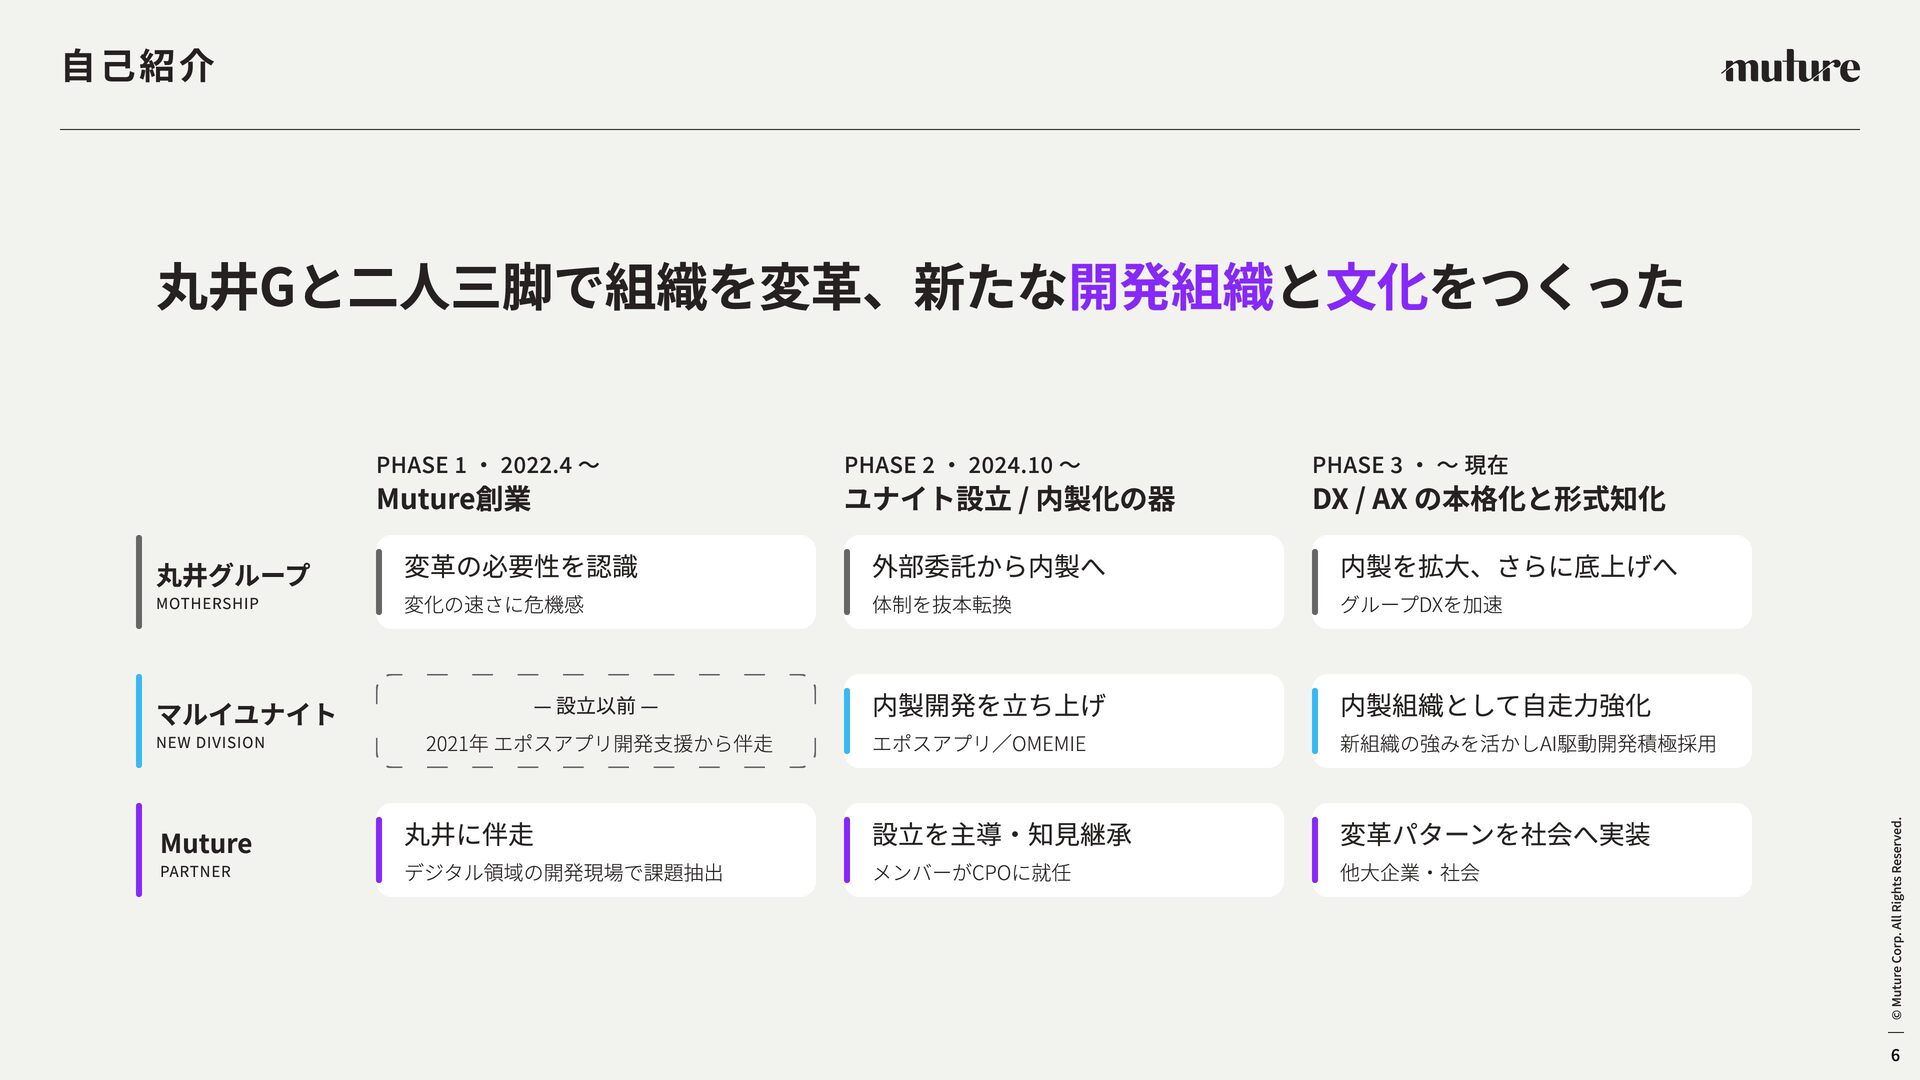Click the メンバーがCPOに就任 subtext
1920x1080 pixels.
coord(971,873)
